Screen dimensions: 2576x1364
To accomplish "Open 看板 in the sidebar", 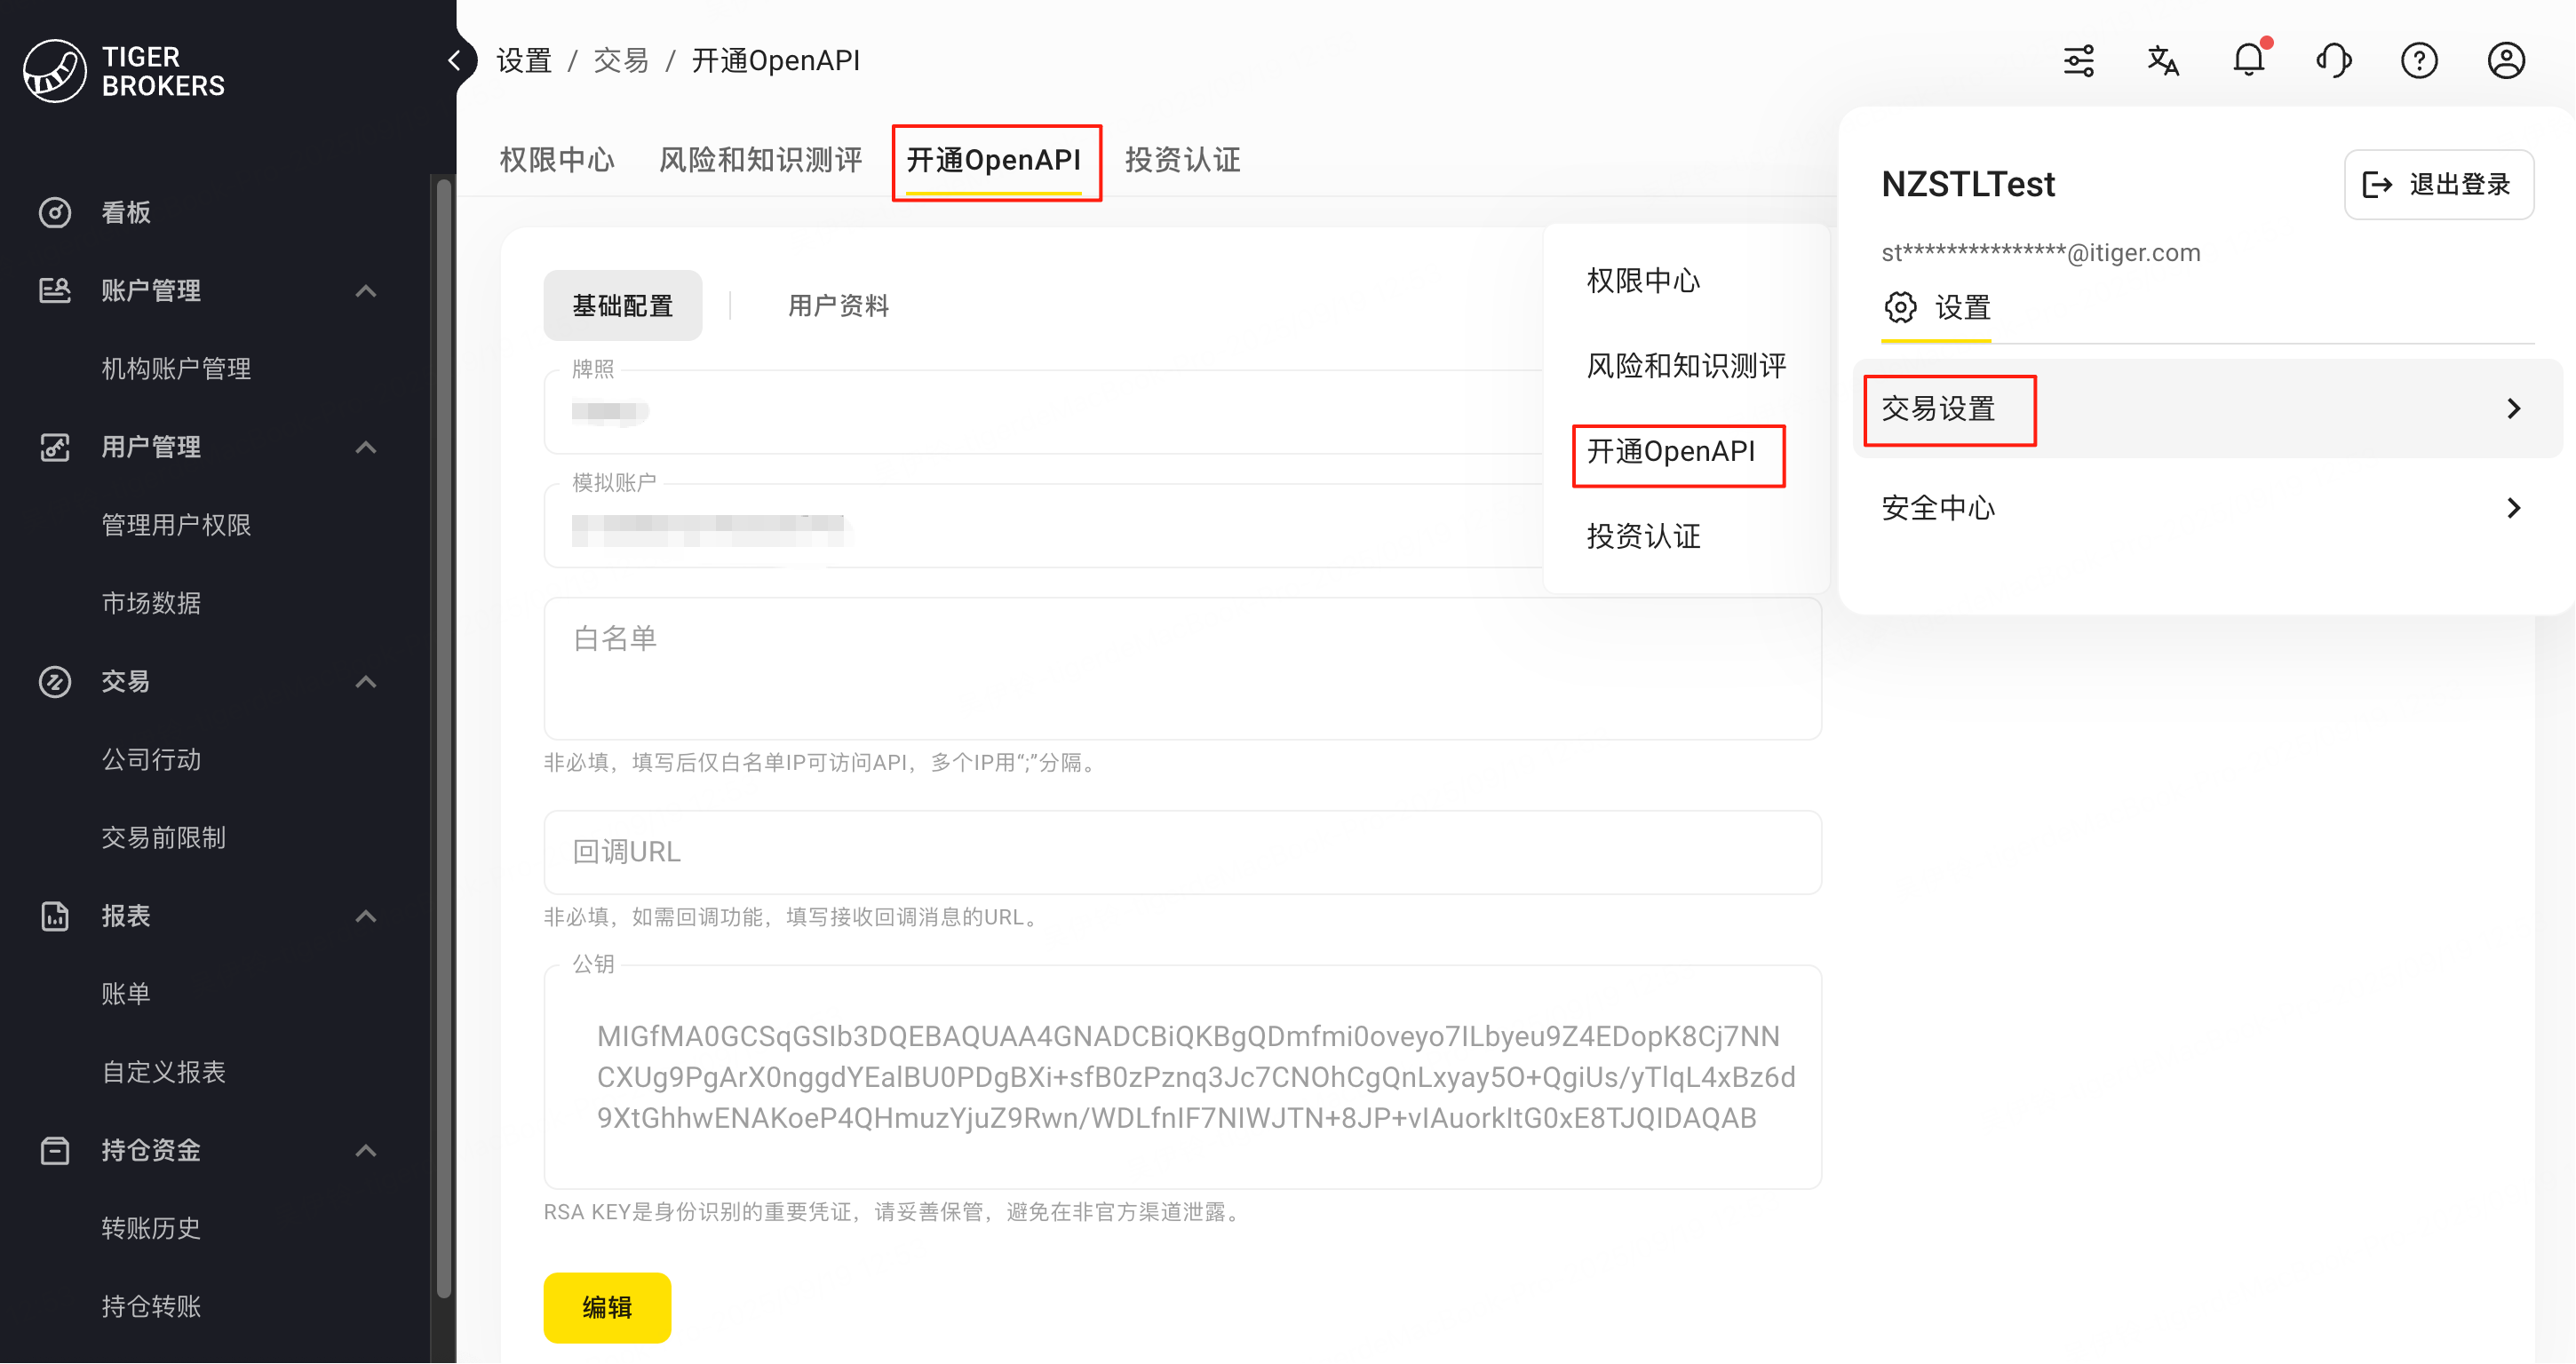I will (x=126, y=213).
